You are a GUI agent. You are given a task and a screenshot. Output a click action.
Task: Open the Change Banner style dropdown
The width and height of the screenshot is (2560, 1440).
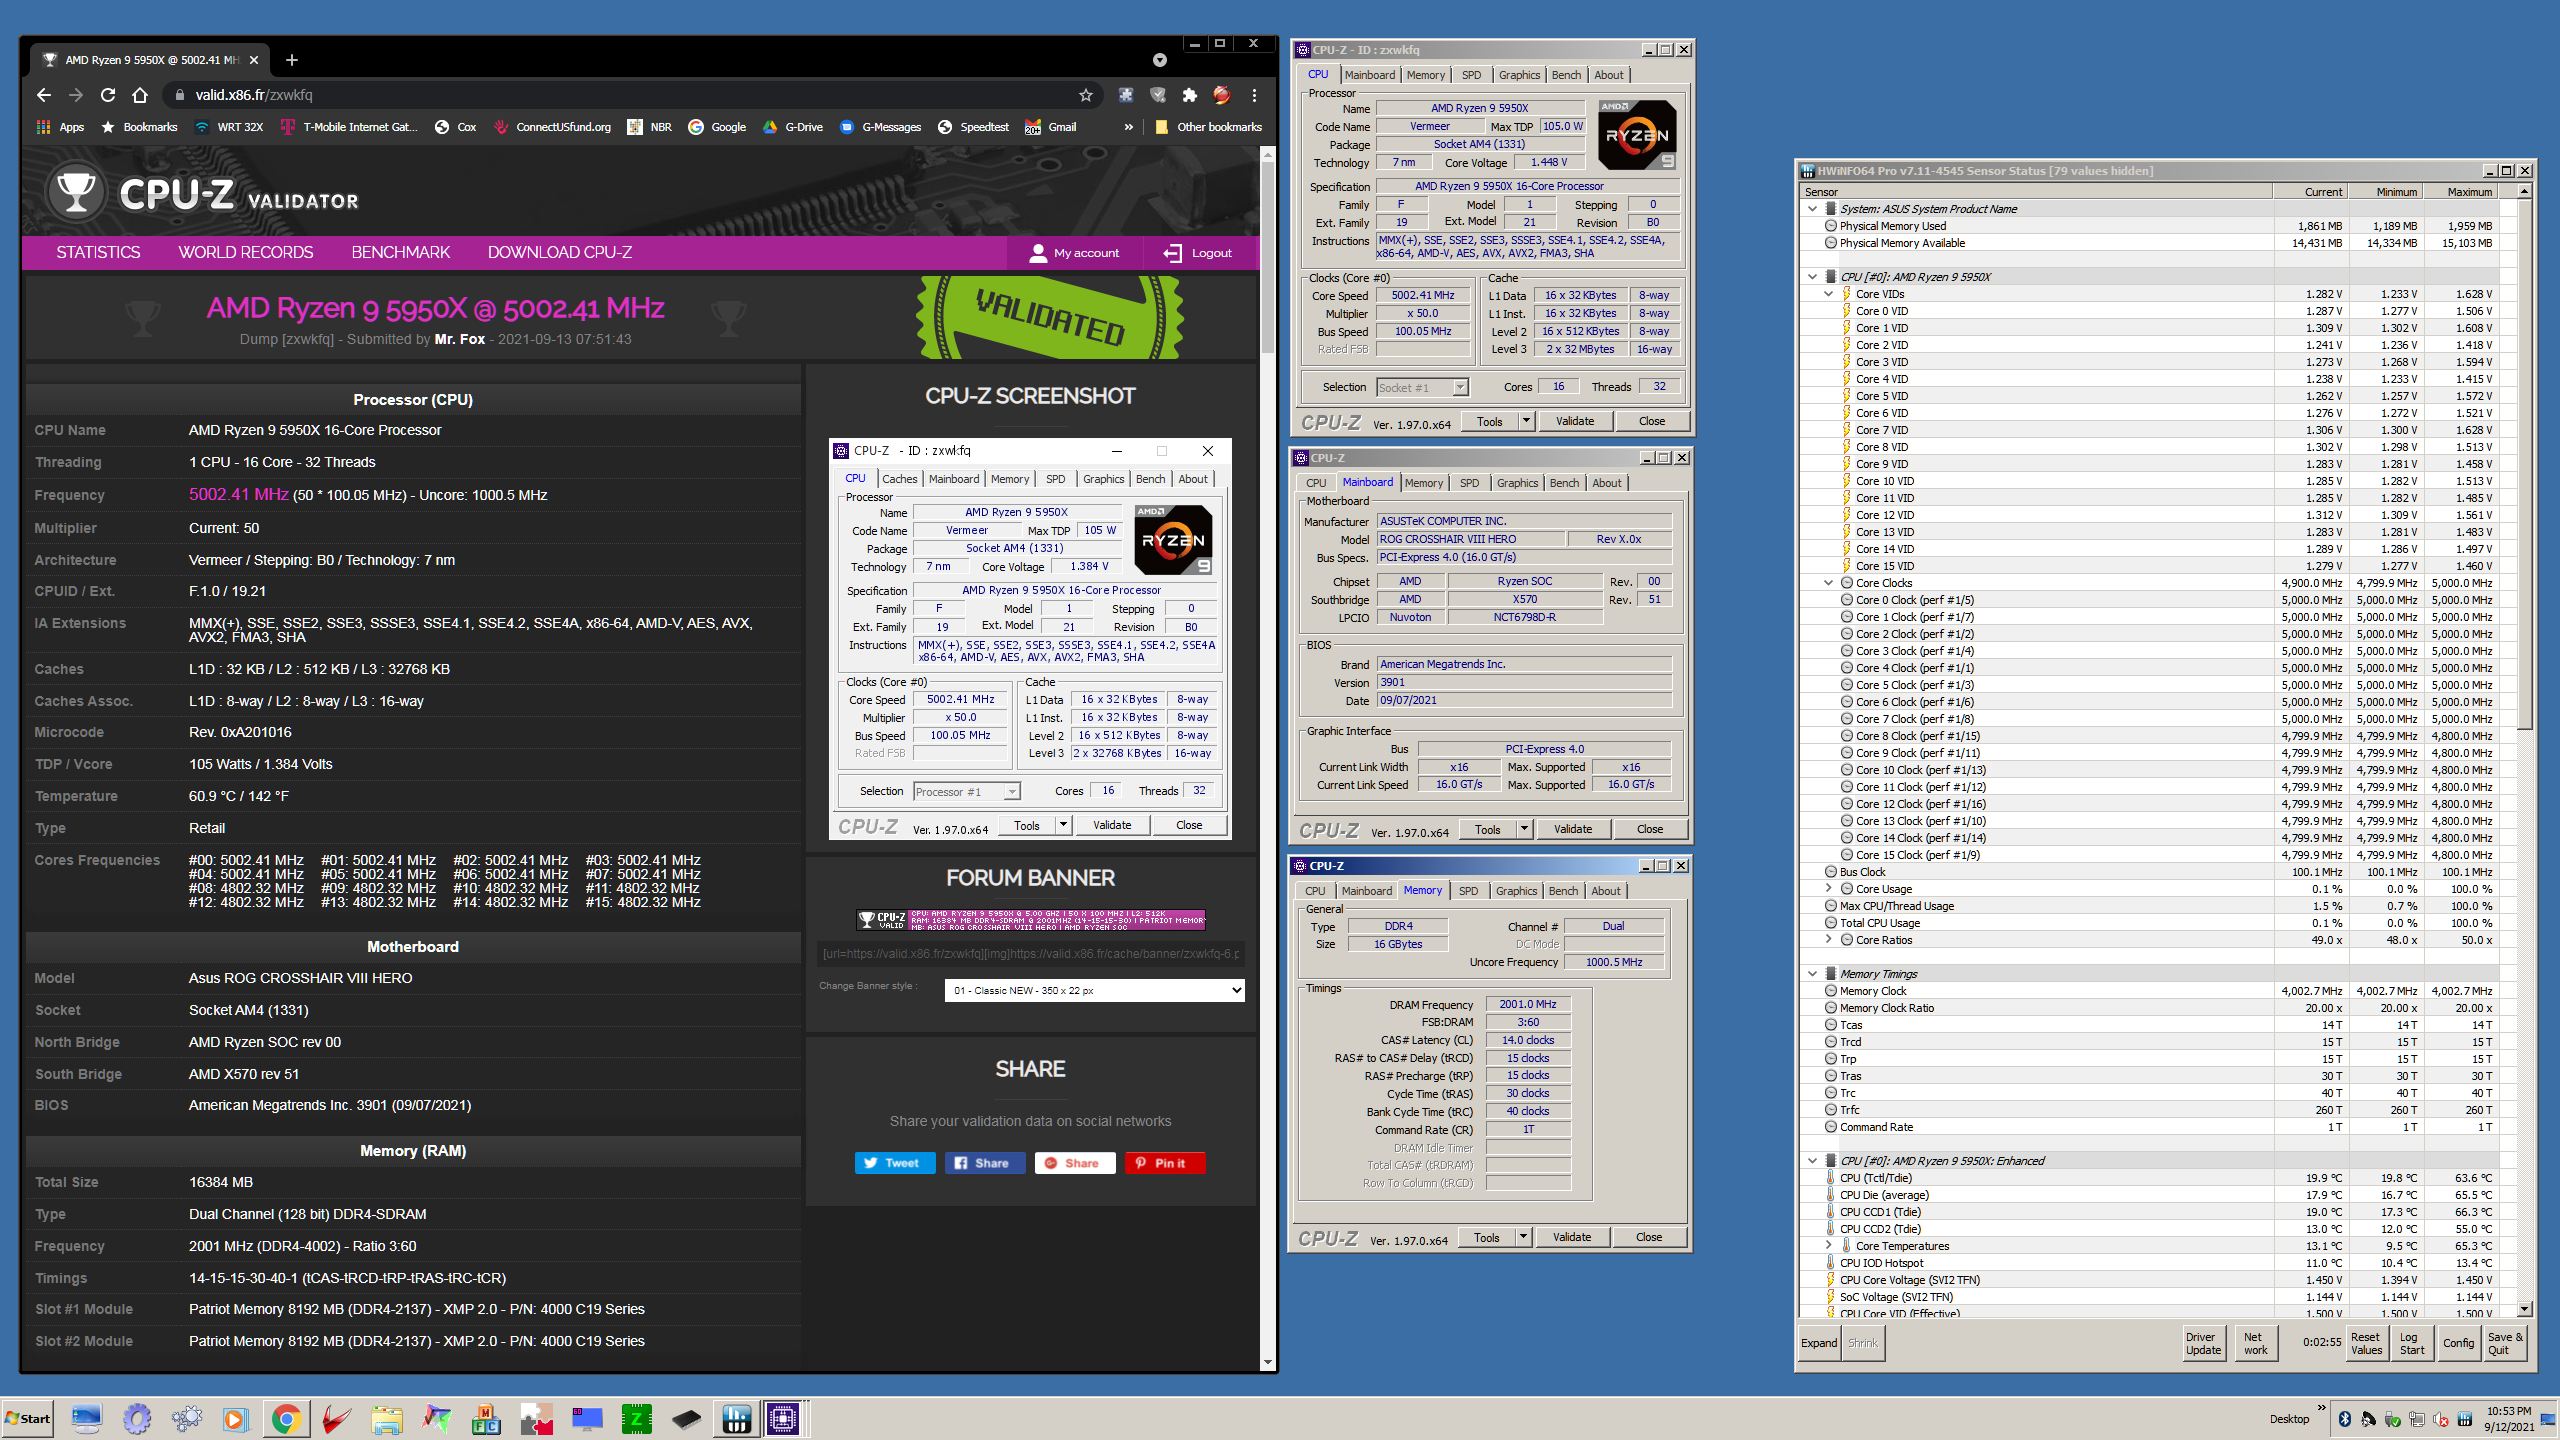click(1093, 990)
